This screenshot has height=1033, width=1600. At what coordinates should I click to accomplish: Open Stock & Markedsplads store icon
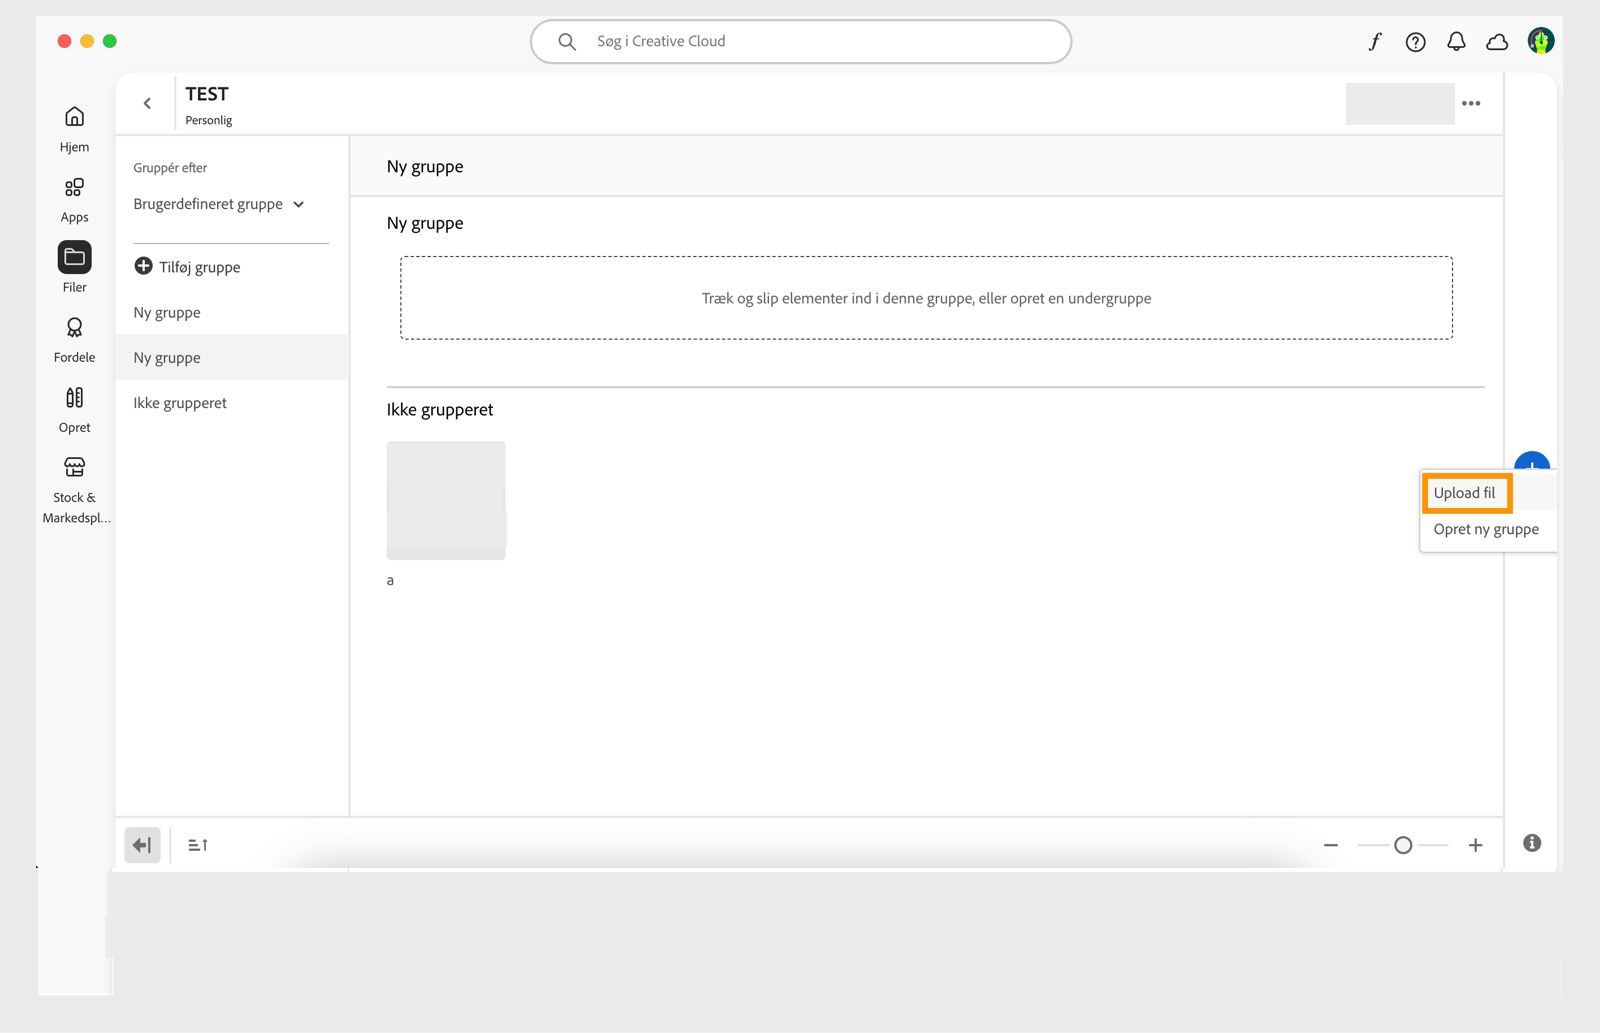tap(74, 467)
